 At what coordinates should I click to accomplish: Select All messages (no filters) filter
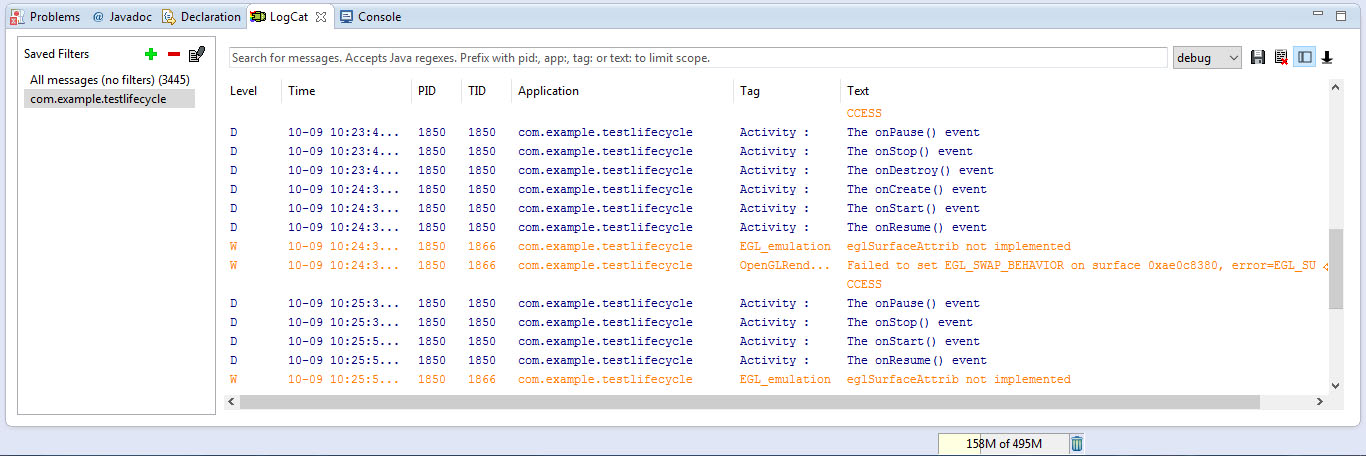[x=110, y=79]
